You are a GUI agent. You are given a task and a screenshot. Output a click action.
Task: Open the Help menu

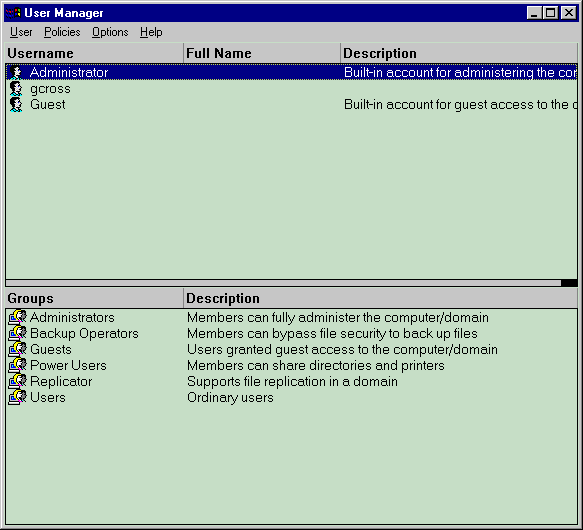click(151, 32)
